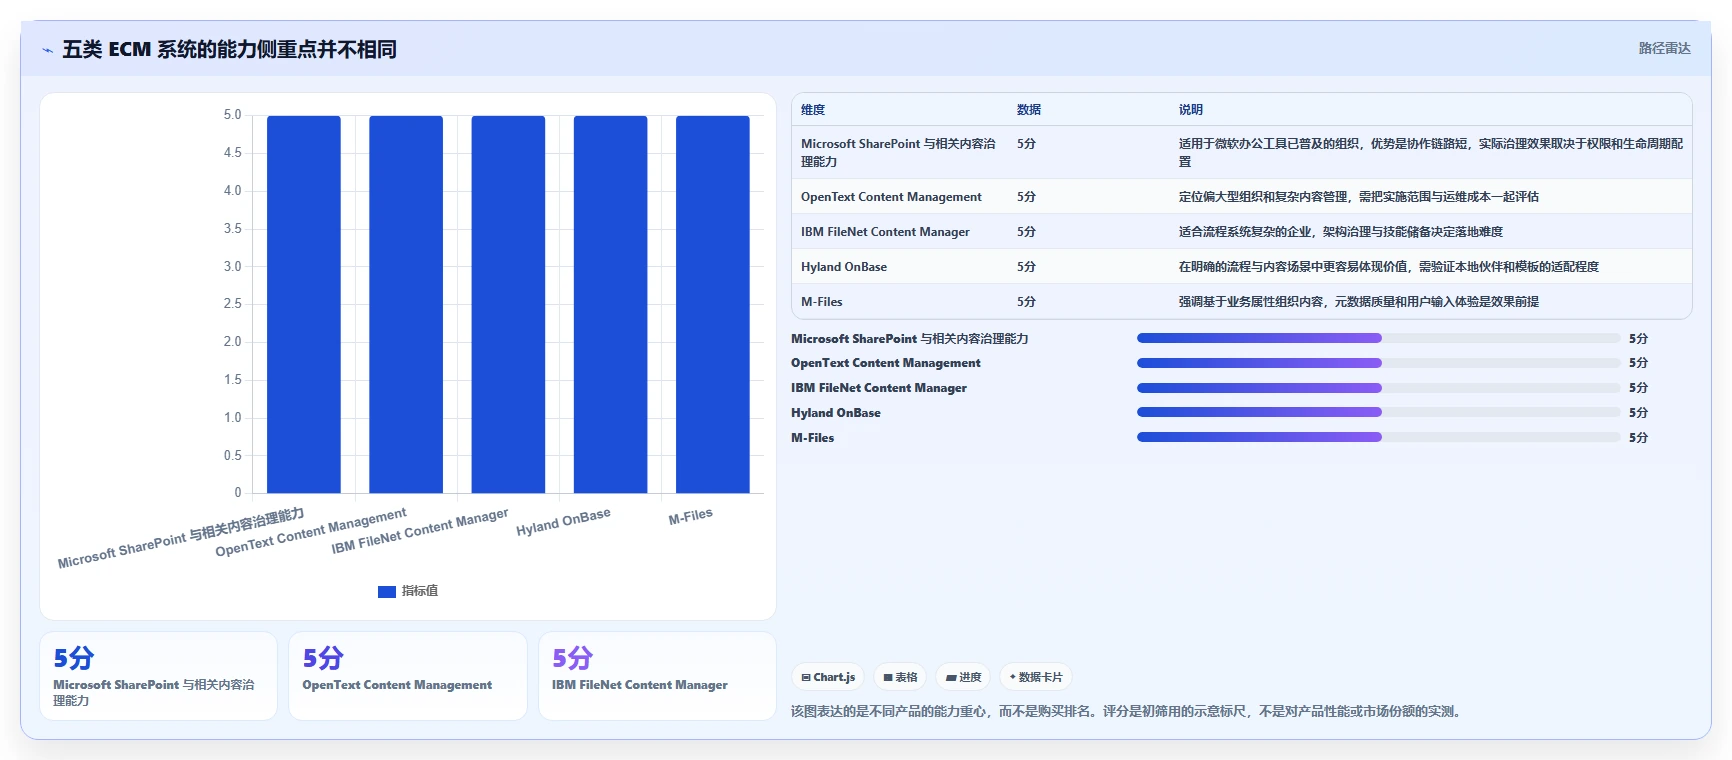
Task: Click the title 五类 ECM 系统的能力侧重点并不相同
Action: 229,49
